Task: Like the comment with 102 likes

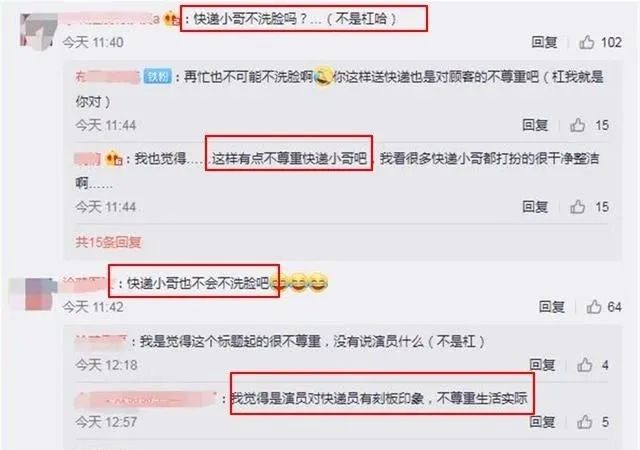Action: click(587, 42)
